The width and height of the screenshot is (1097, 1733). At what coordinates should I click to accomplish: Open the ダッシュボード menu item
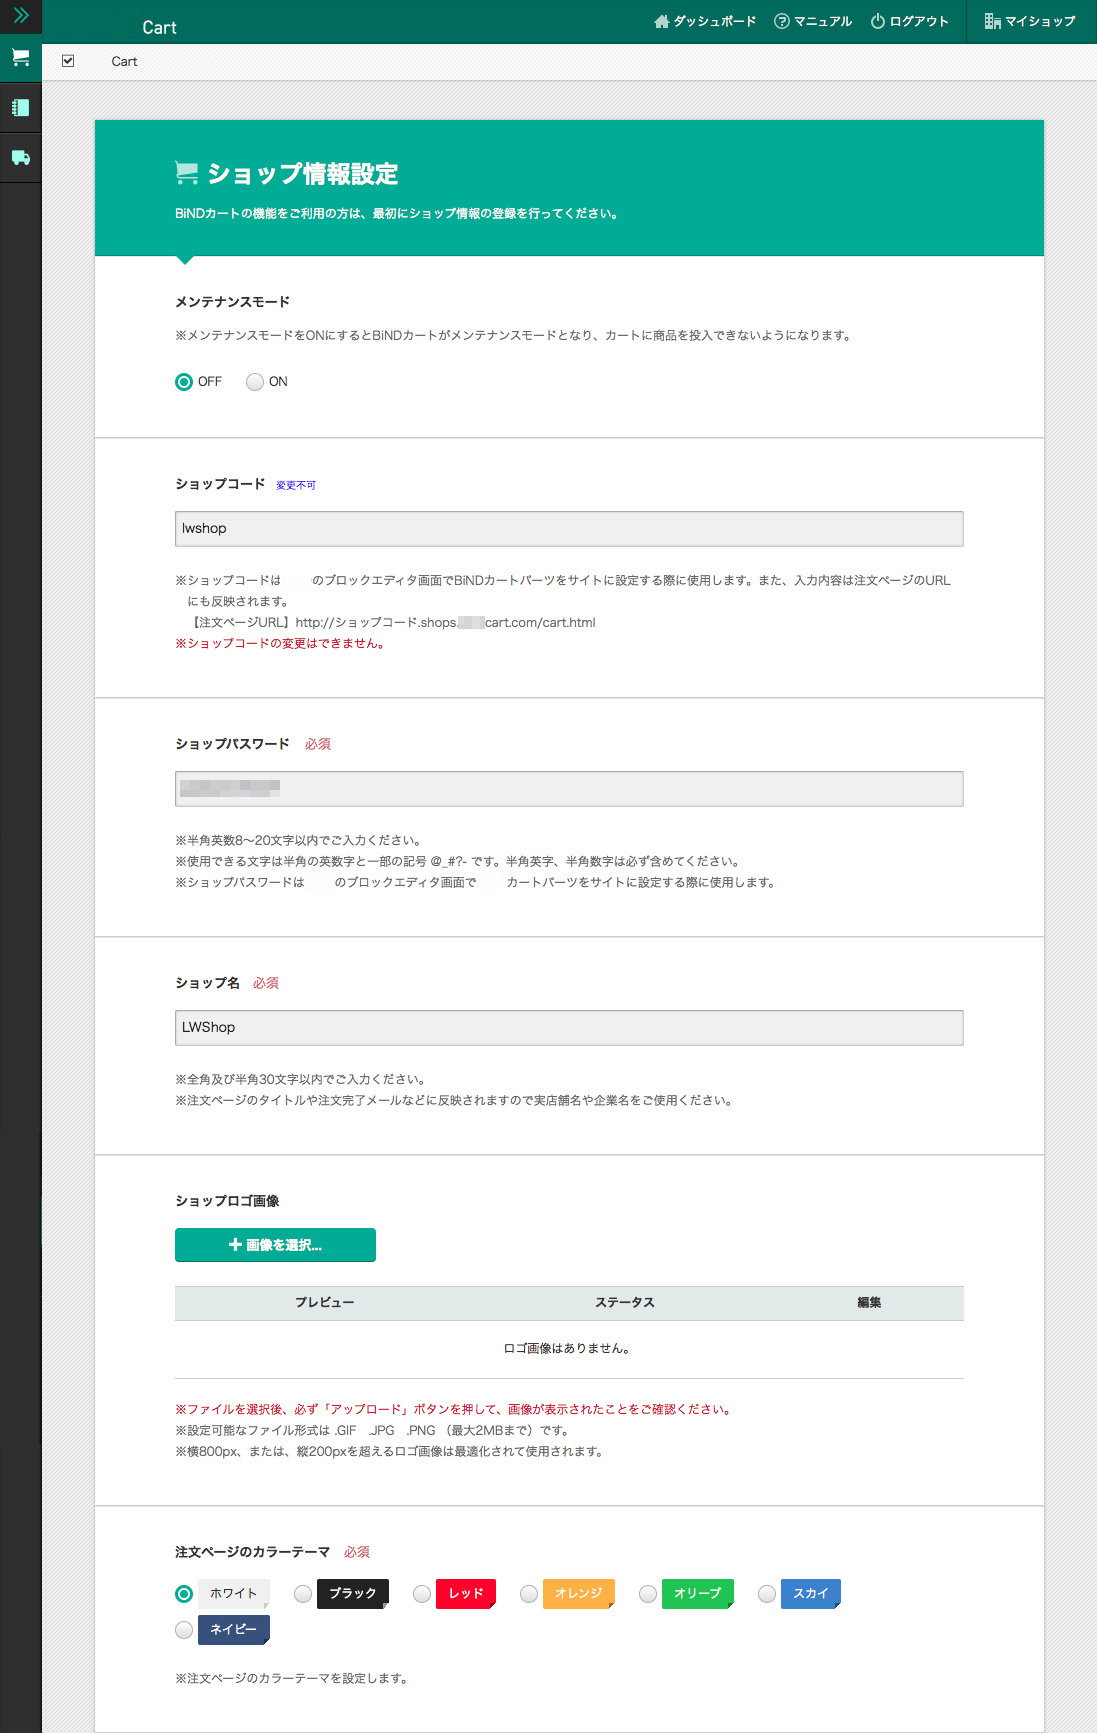tap(705, 21)
